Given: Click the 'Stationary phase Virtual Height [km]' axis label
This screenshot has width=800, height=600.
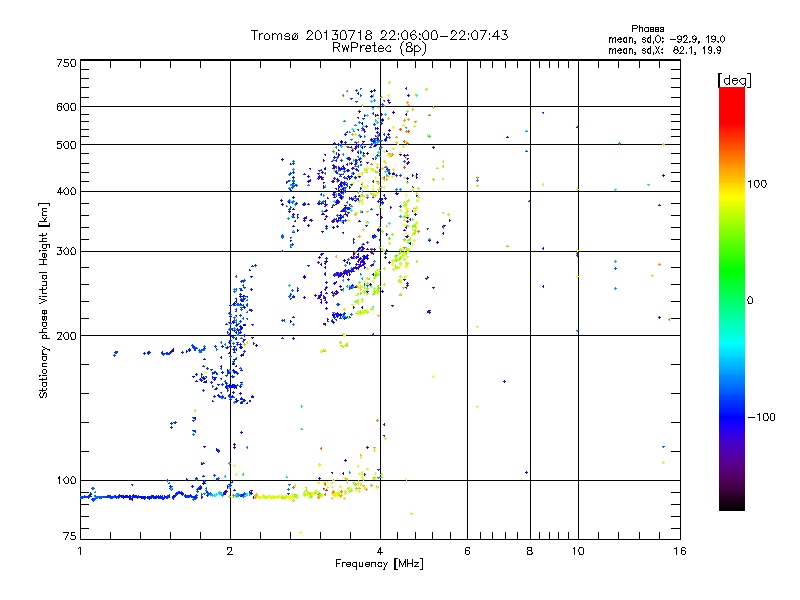Looking at the screenshot, I should (x=44, y=300).
